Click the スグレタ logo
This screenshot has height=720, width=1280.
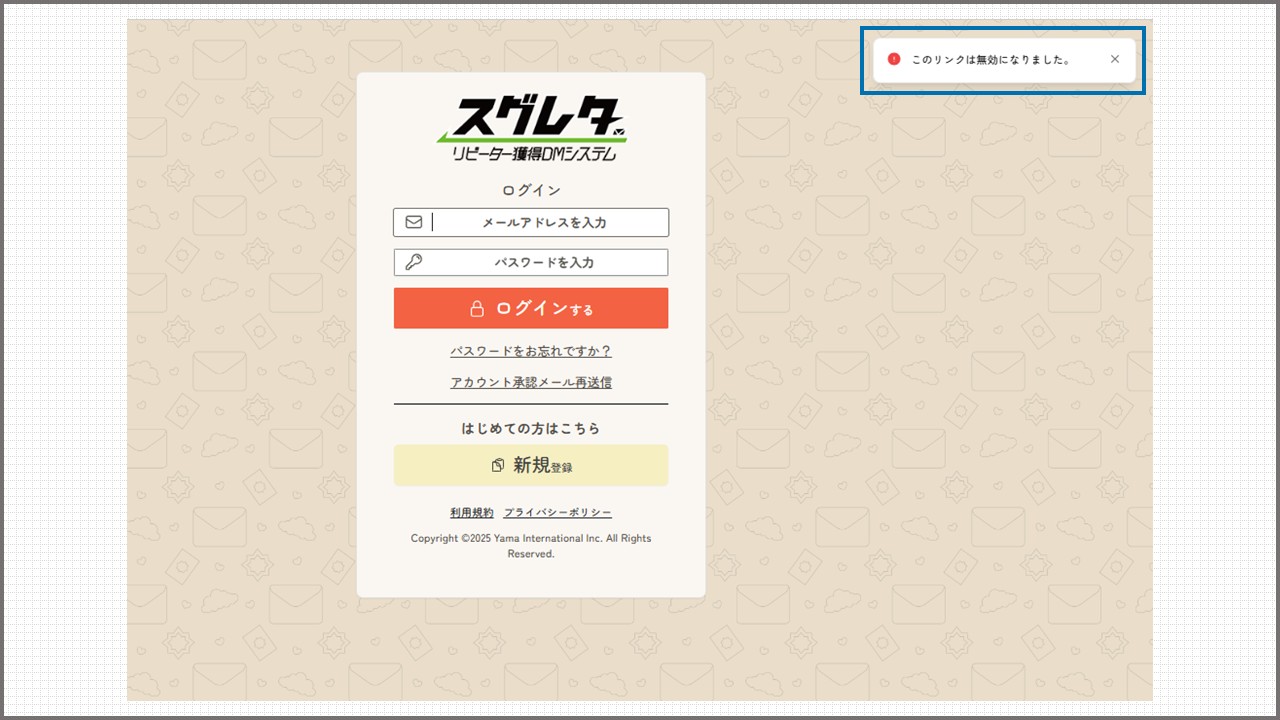point(532,129)
